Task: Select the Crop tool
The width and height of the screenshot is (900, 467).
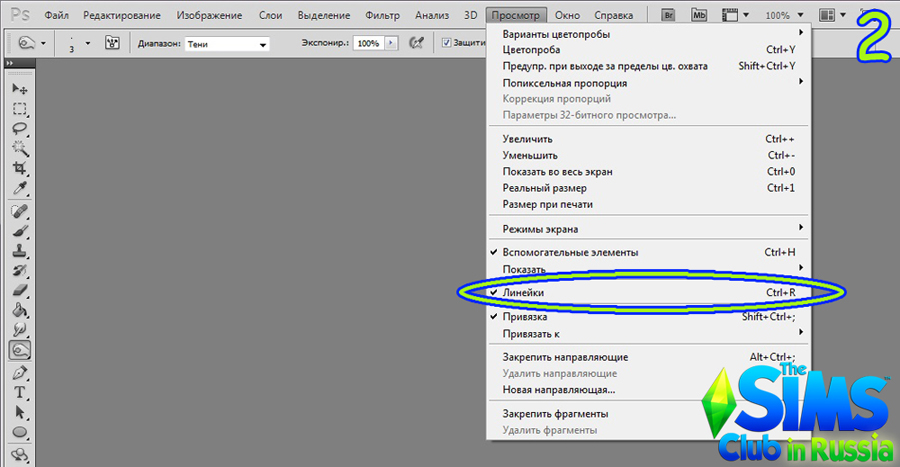Action: (x=19, y=169)
